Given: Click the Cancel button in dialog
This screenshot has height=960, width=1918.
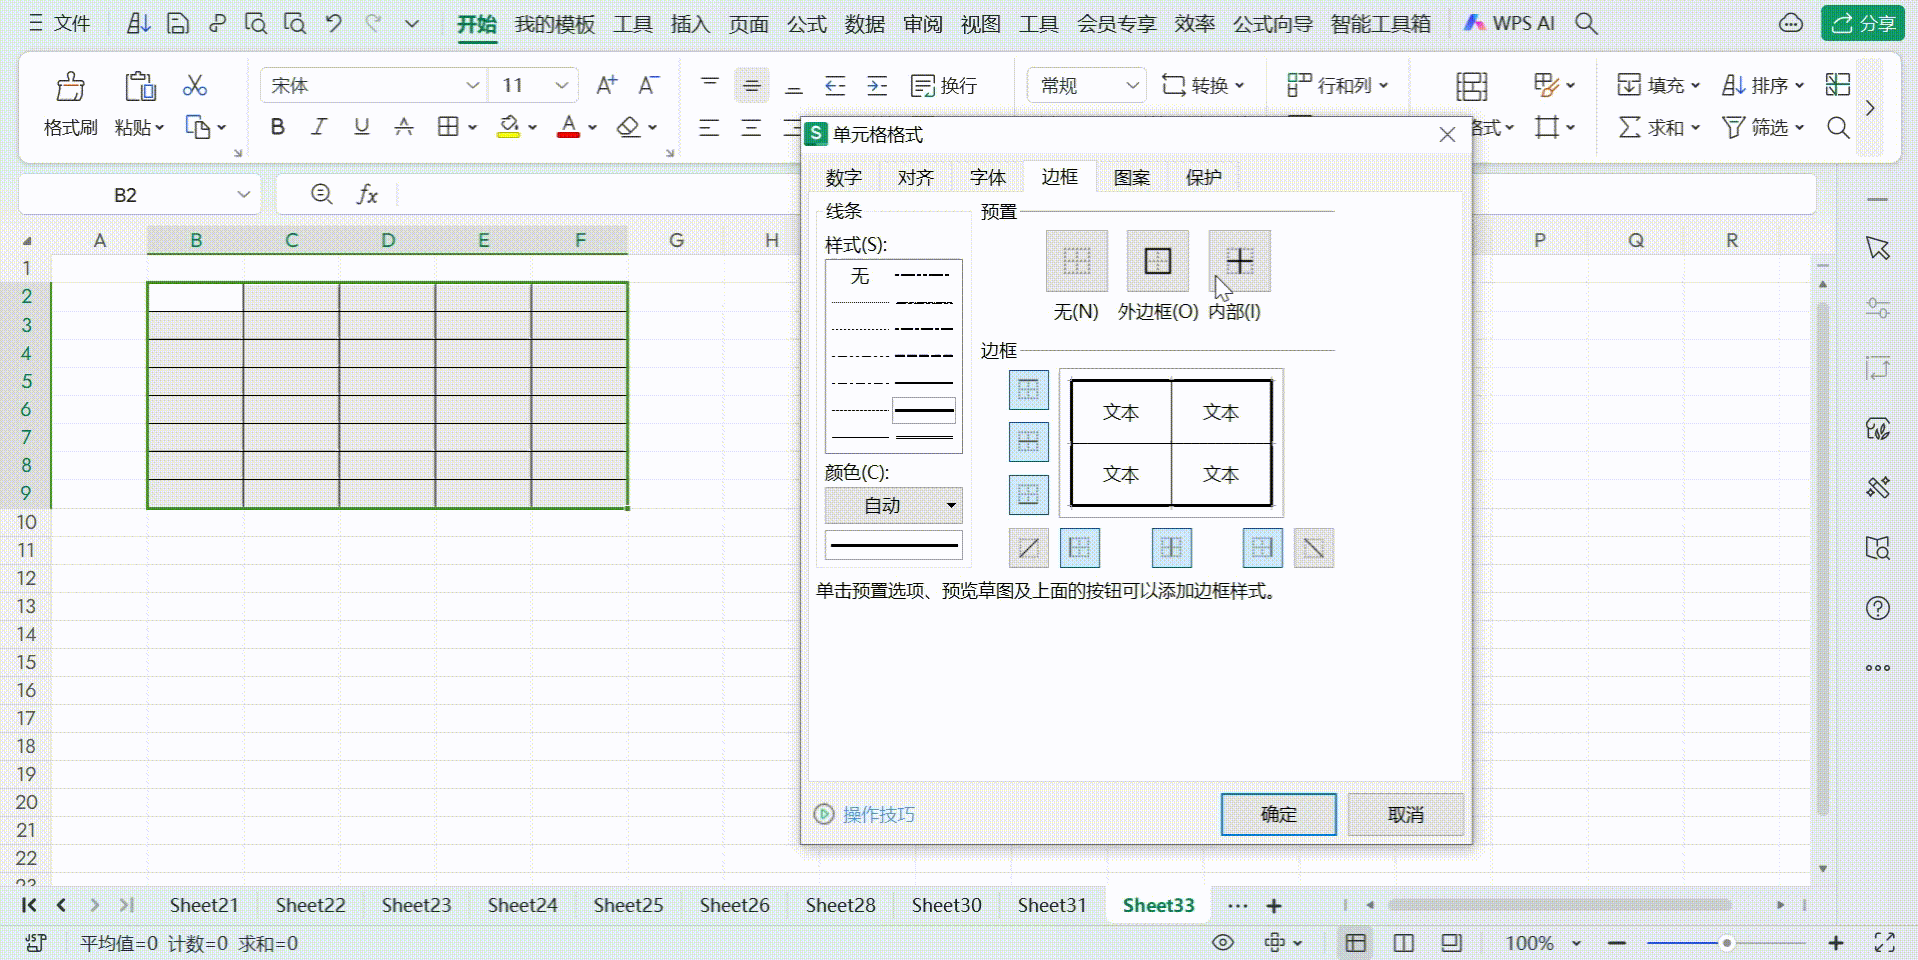Looking at the screenshot, I should 1405,815.
